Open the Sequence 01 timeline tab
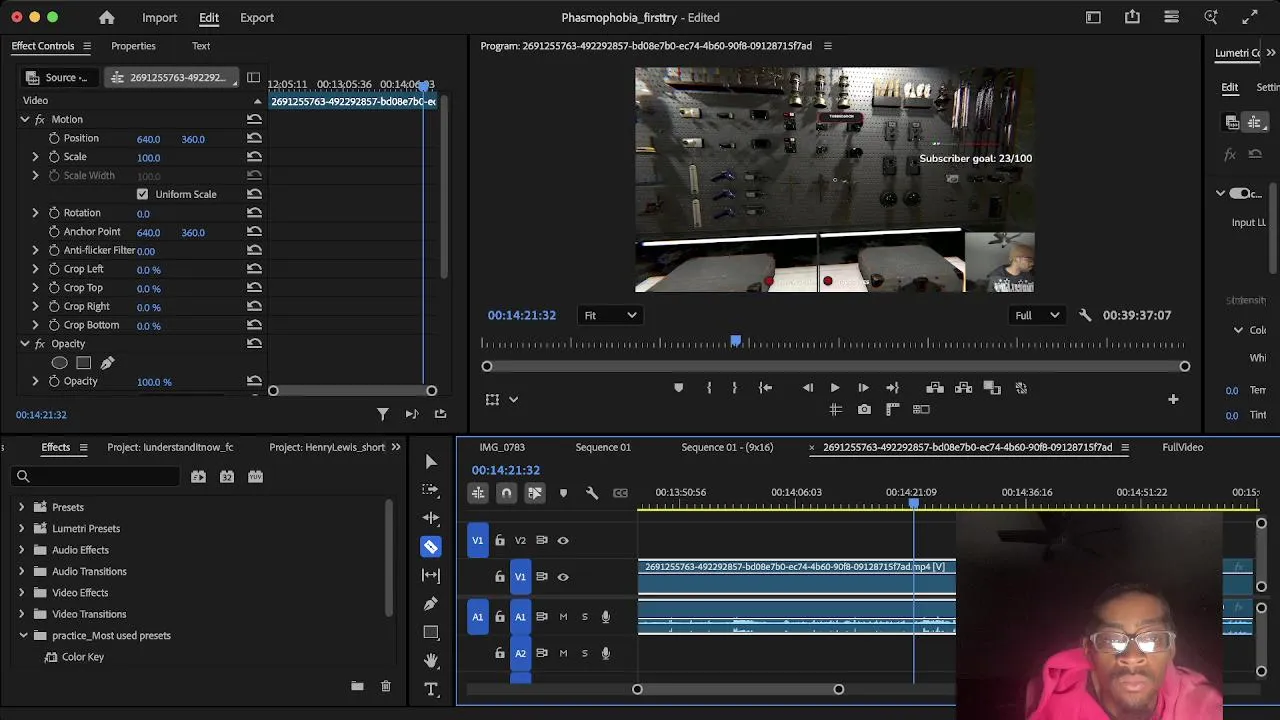The image size is (1280, 720). 603,447
